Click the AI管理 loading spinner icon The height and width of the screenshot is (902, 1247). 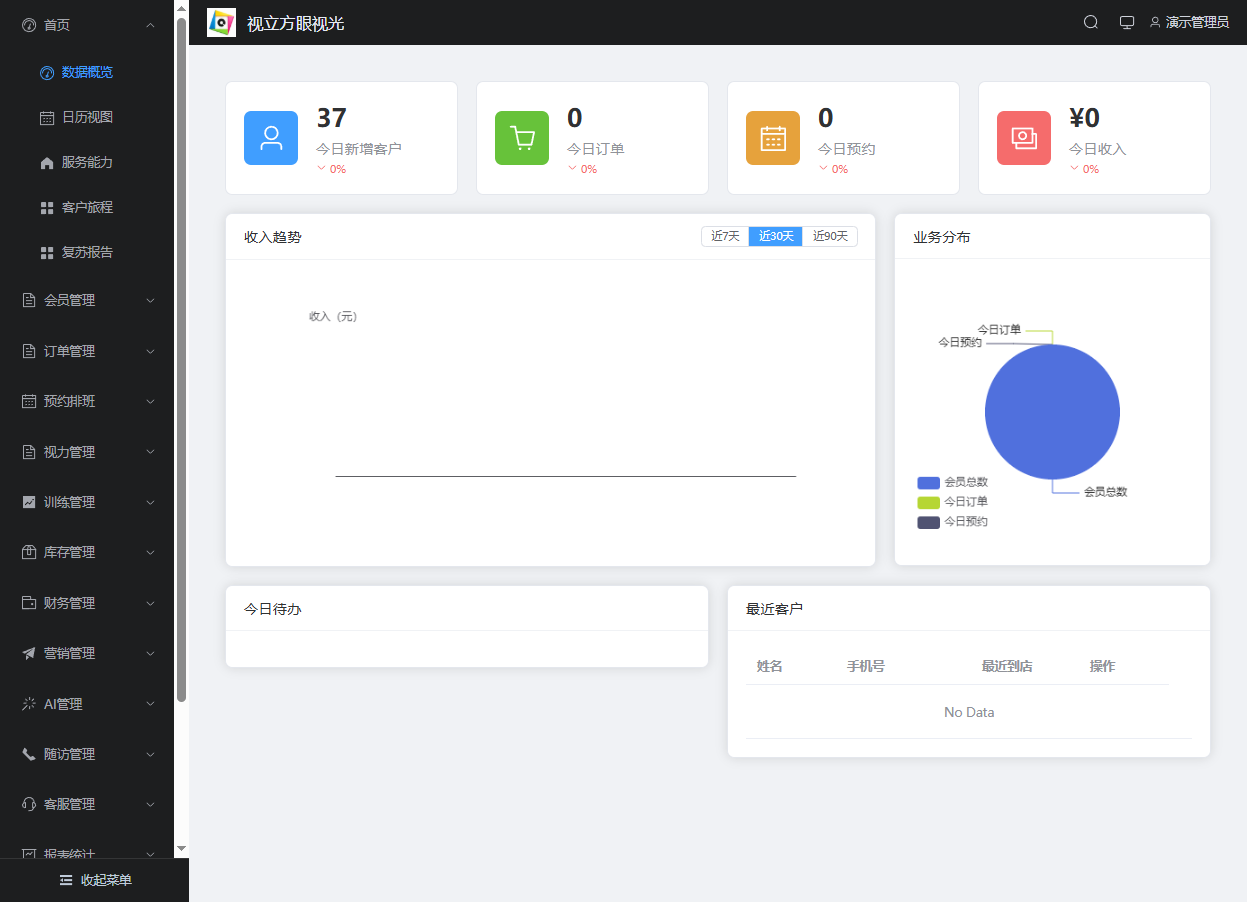(x=29, y=704)
